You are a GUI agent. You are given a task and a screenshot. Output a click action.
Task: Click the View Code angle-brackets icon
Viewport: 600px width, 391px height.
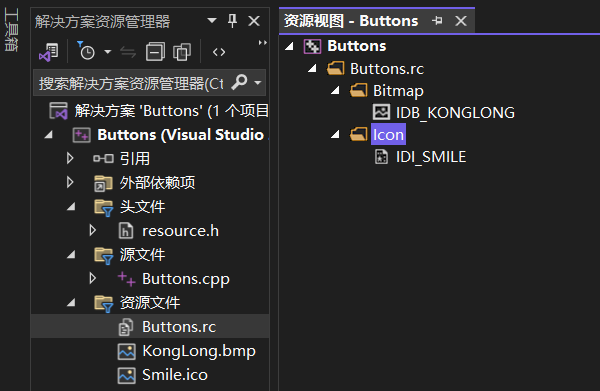219,52
